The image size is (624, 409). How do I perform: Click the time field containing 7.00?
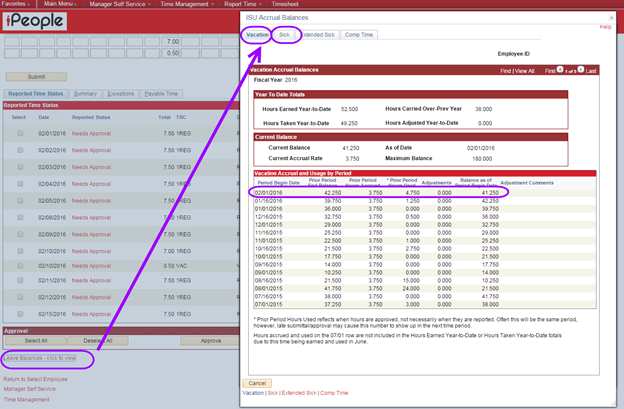(x=170, y=42)
